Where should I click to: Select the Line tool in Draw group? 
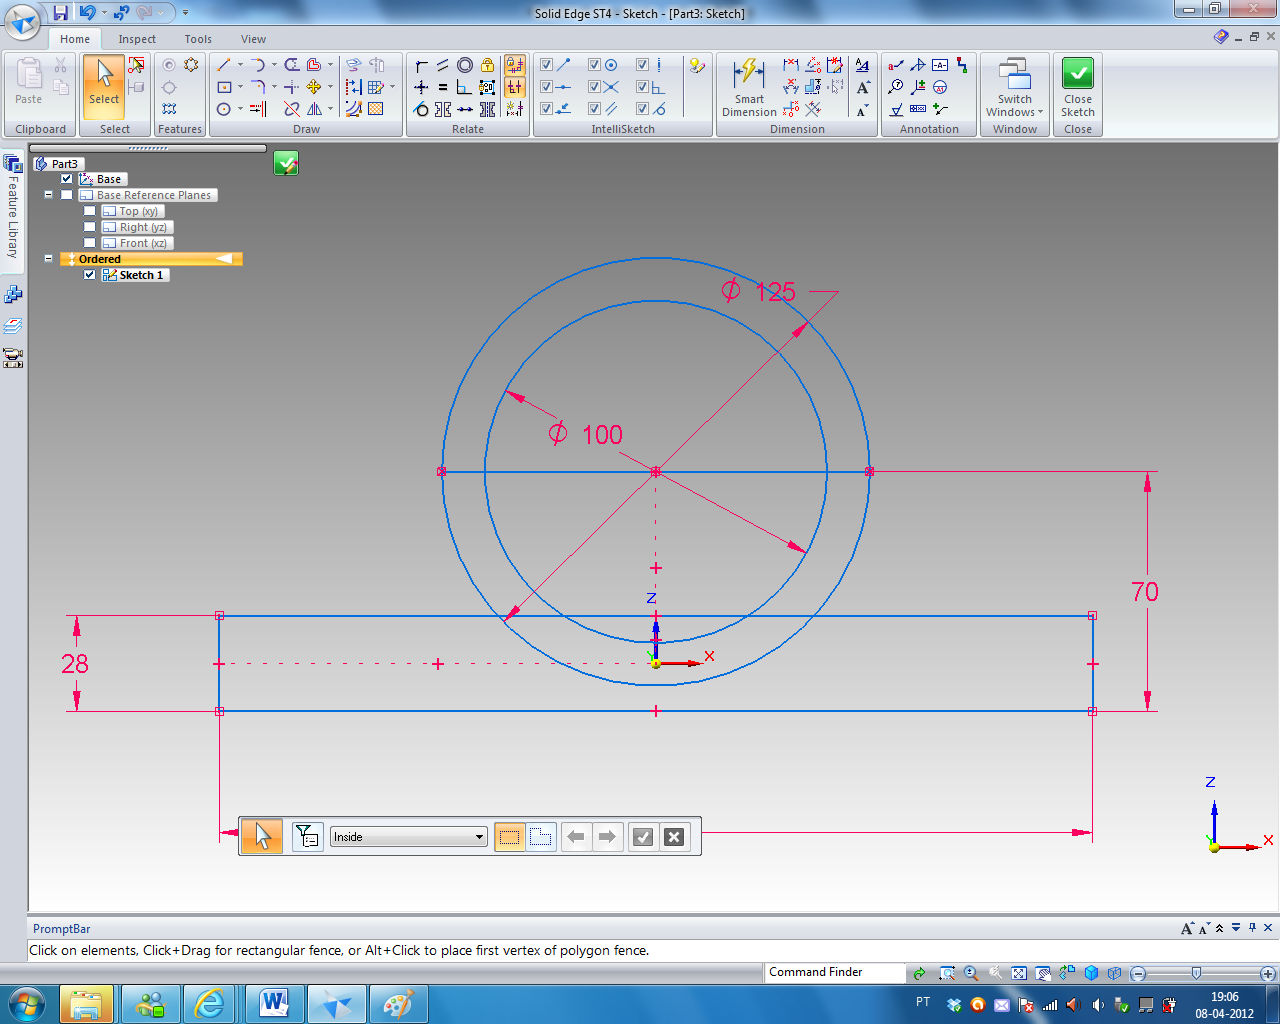(224, 65)
